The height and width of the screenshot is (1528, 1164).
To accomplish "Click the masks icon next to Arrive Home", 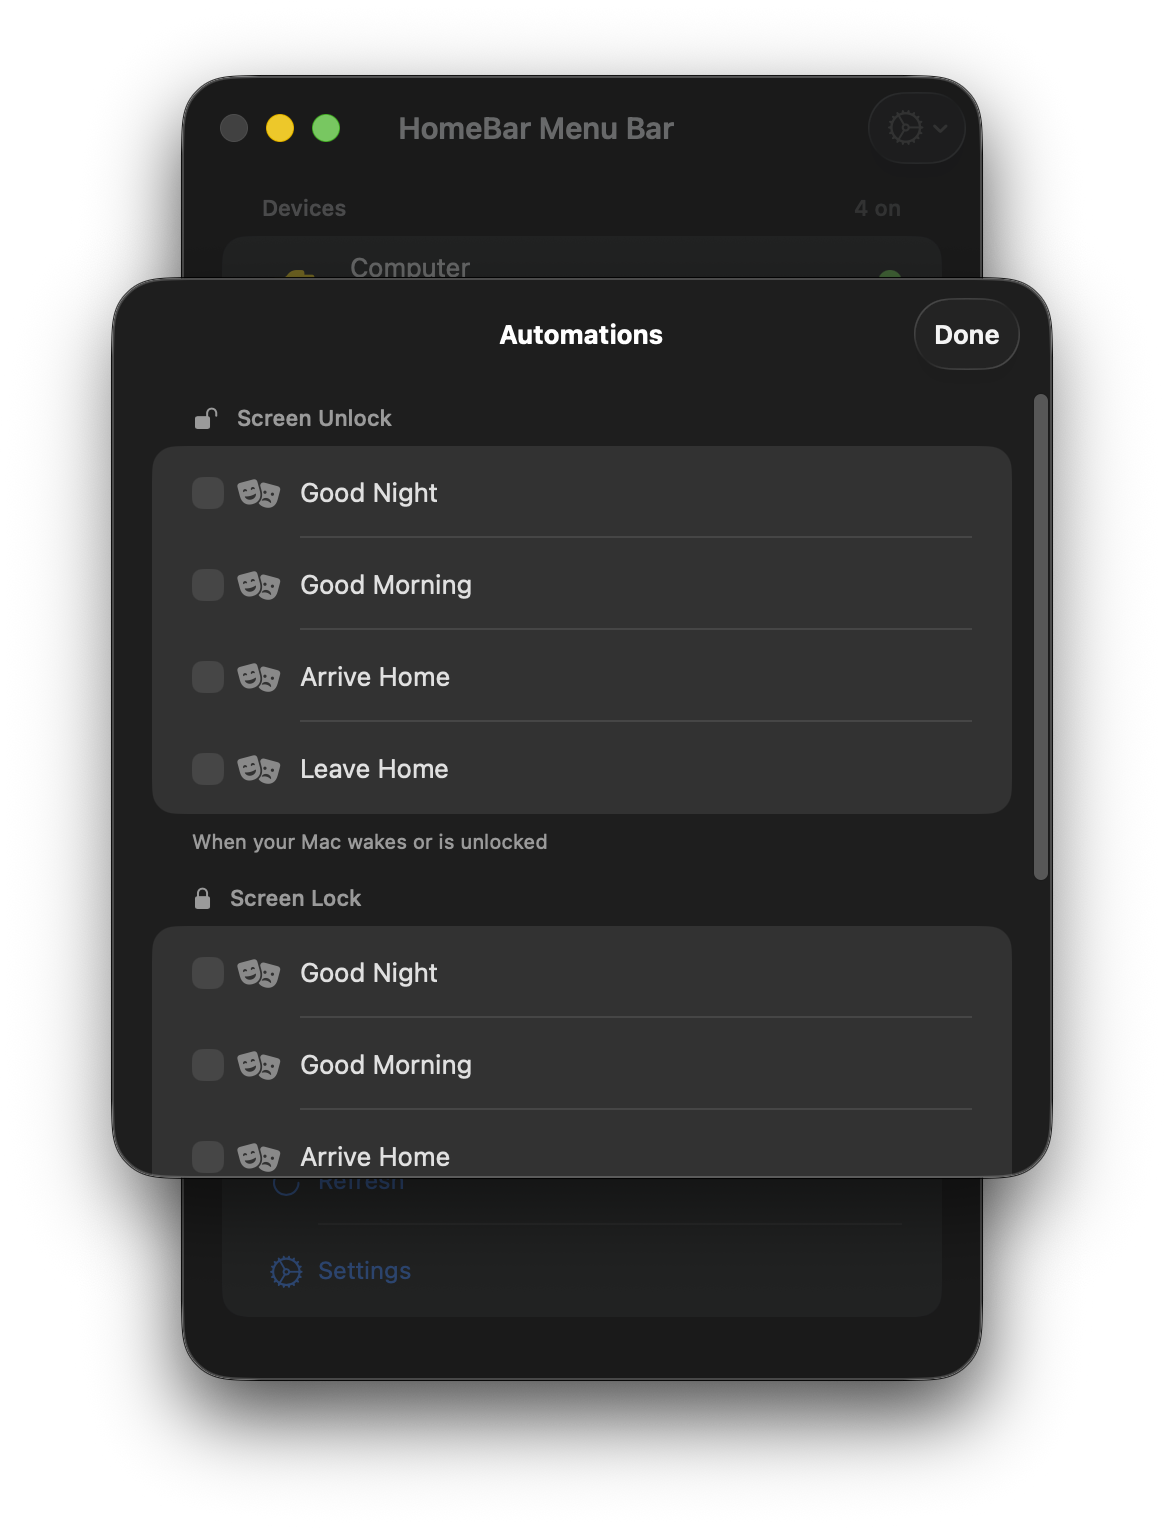I will click(x=260, y=677).
